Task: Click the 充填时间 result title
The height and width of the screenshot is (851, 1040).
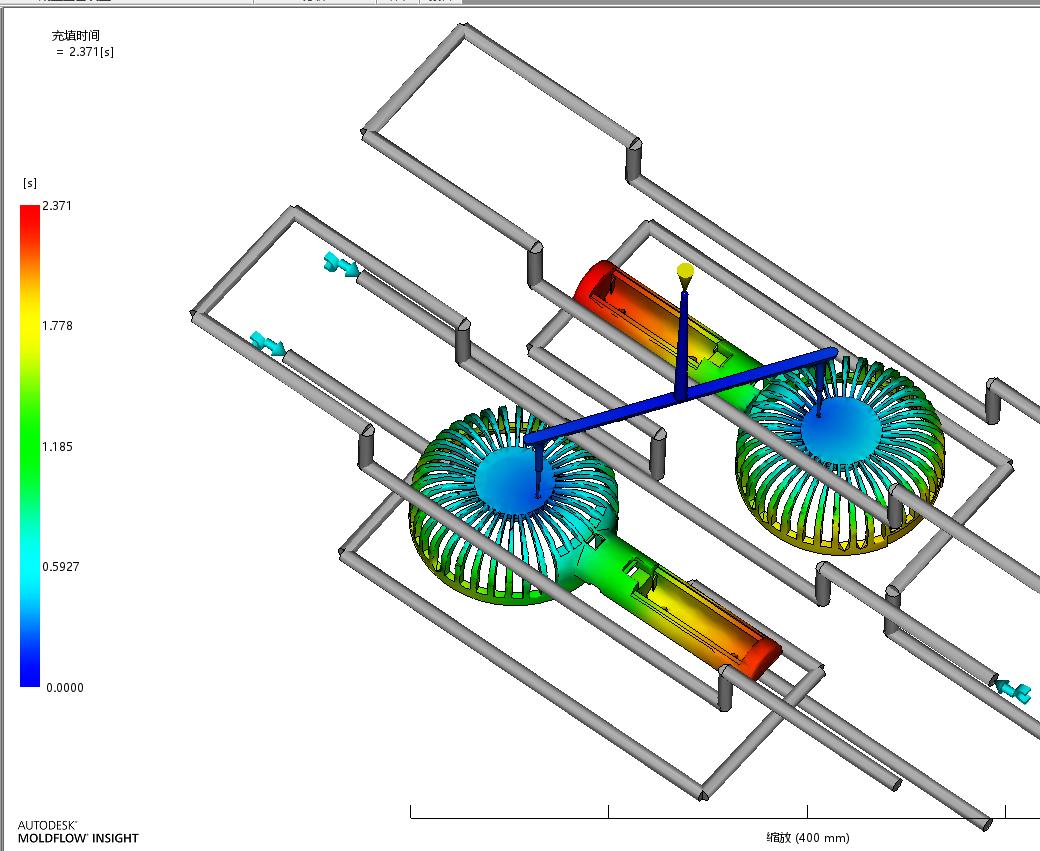Action: [x=76, y=36]
